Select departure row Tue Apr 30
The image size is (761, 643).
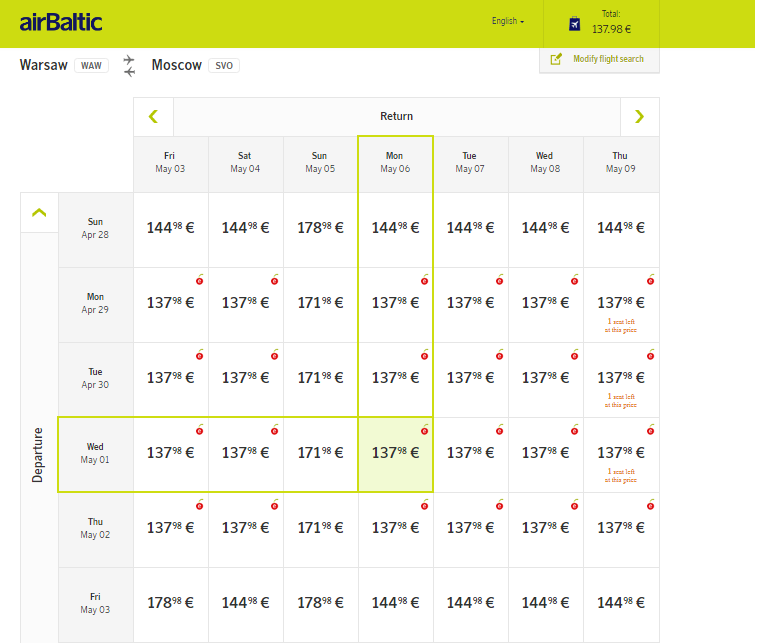96,379
